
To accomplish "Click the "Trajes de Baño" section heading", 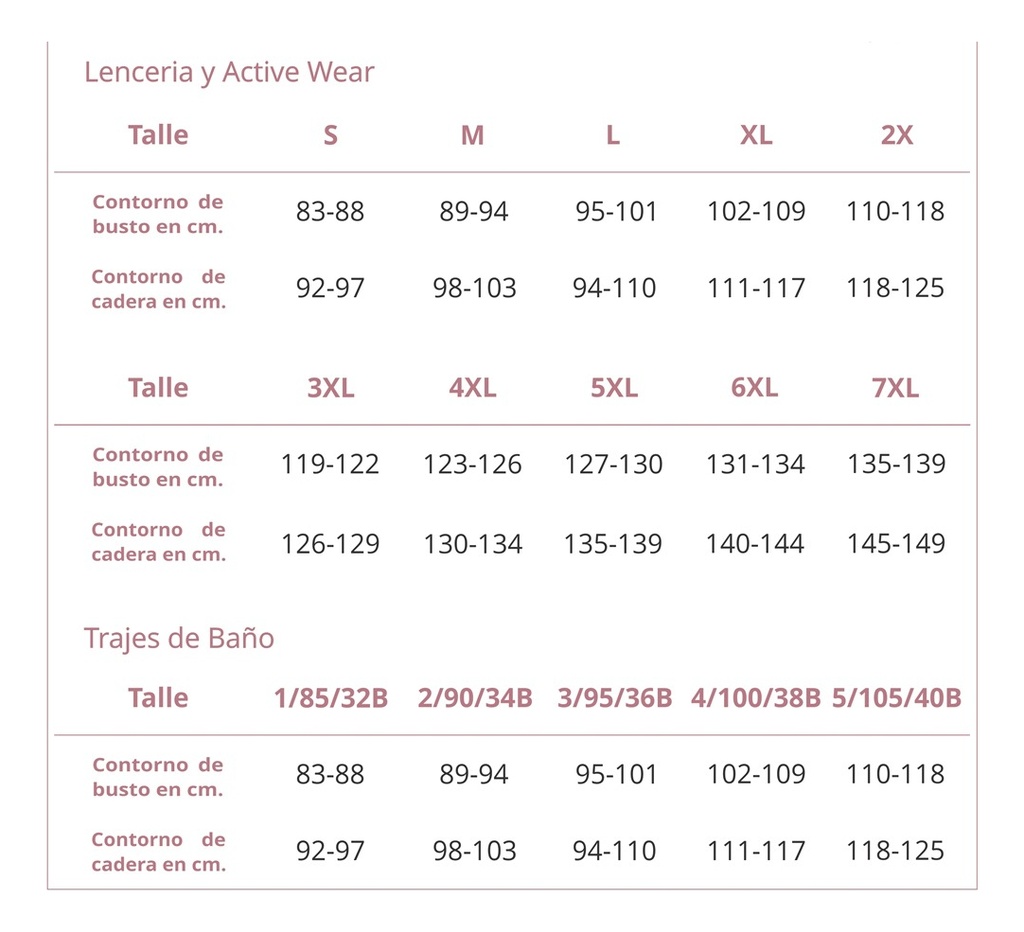I will click(x=179, y=638).
